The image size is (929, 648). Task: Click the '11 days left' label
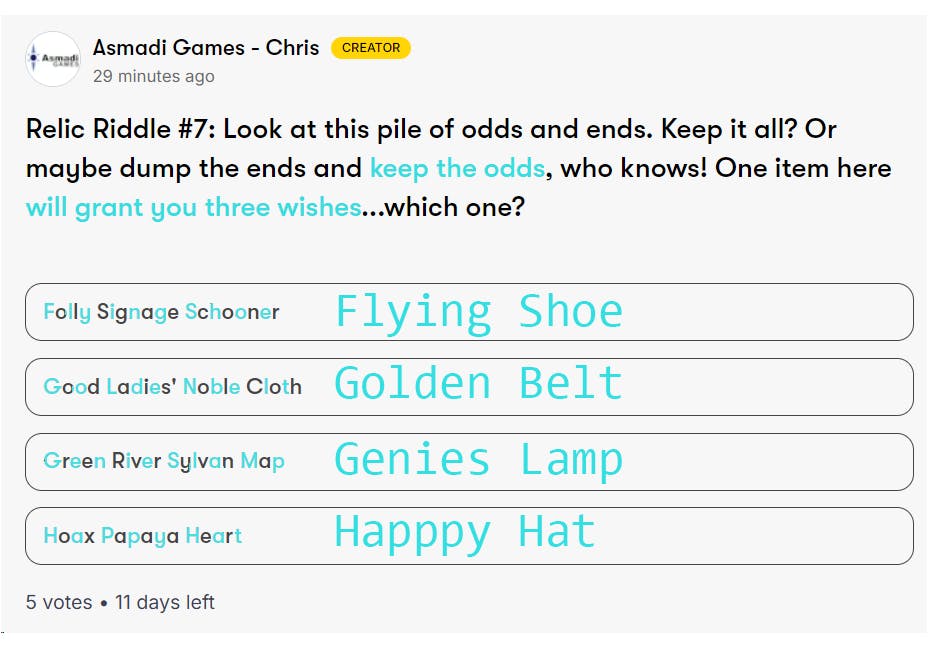pos(165,602)
